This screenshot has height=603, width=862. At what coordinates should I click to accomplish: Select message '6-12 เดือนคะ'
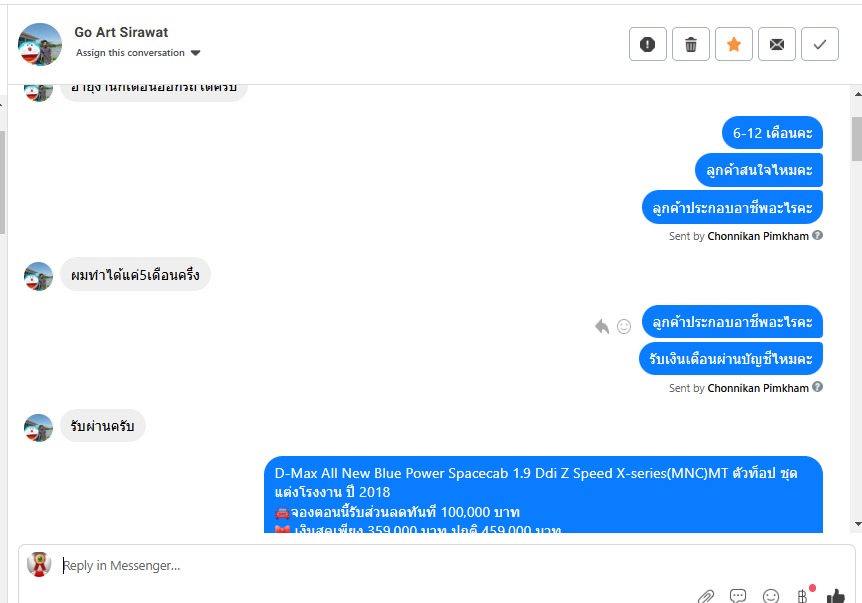click(772, 132)
